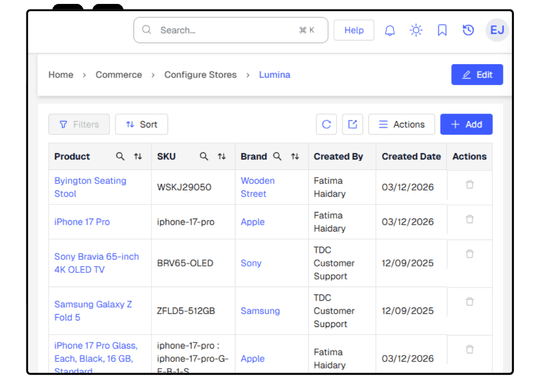This screenshot has height=384, width=540.
Task: Delete the Sony Bravia TV row
Action: coord(469,254)
